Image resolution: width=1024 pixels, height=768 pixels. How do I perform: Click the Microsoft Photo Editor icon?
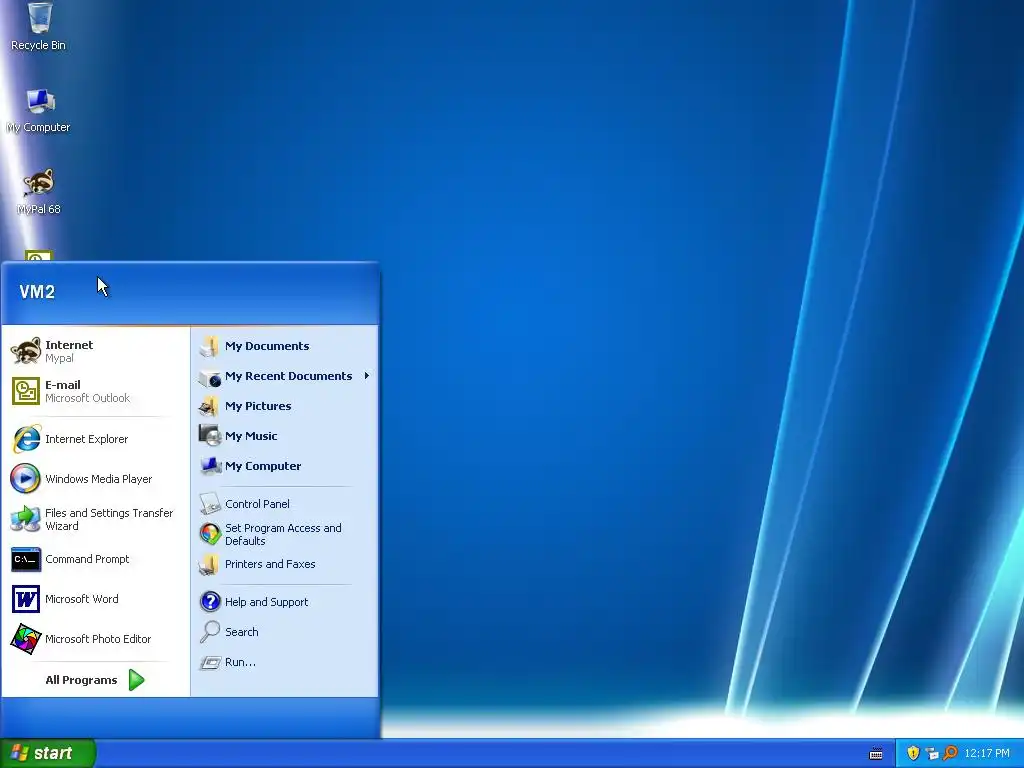(26, 639)
